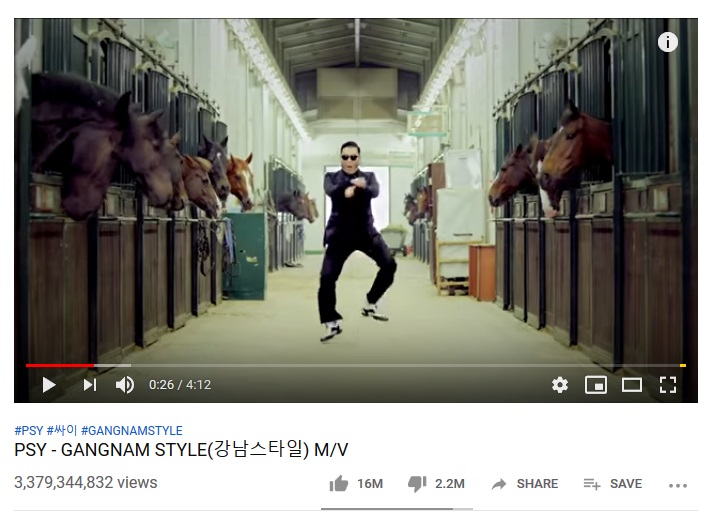Image resolution: width=709 pixels, height=517 pixels.
Task: Seek to middle of progress bar
Action: [356, 365]
